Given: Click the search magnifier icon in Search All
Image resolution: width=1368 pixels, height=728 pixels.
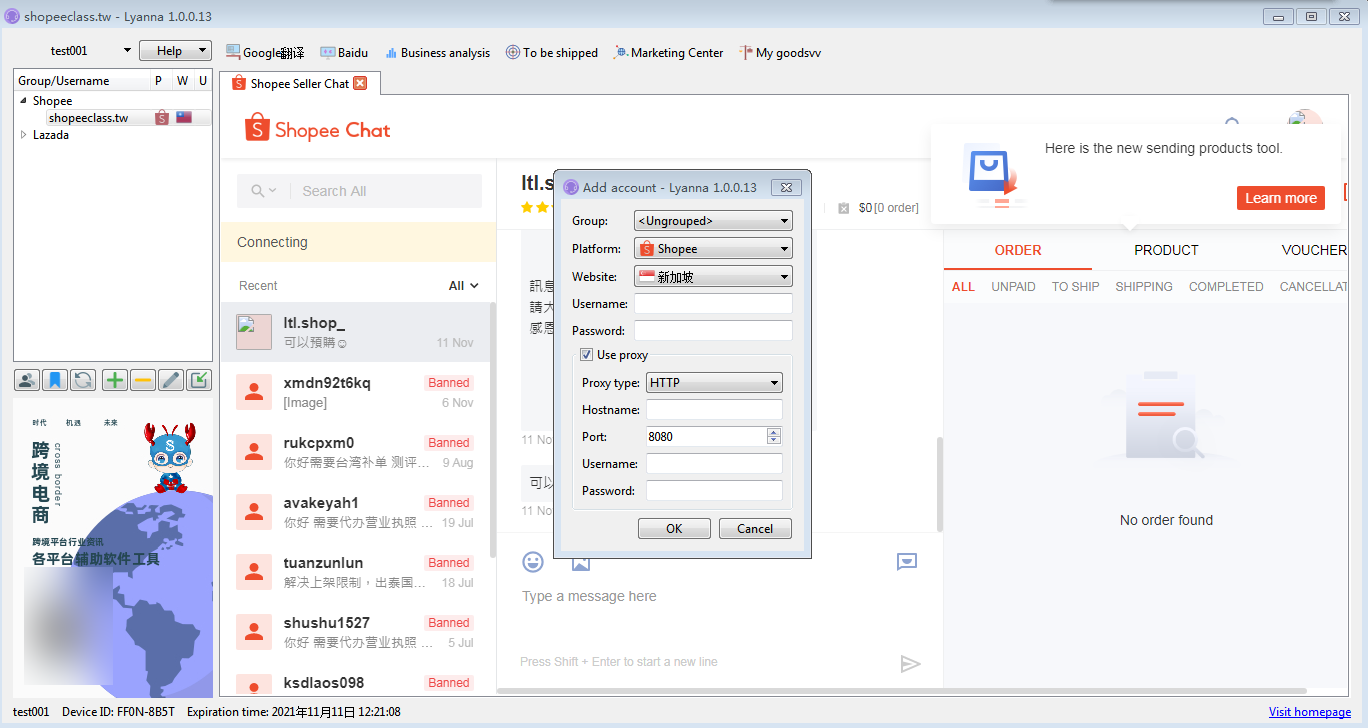Looking at the screenshot, I should click(x=258, y=191).
